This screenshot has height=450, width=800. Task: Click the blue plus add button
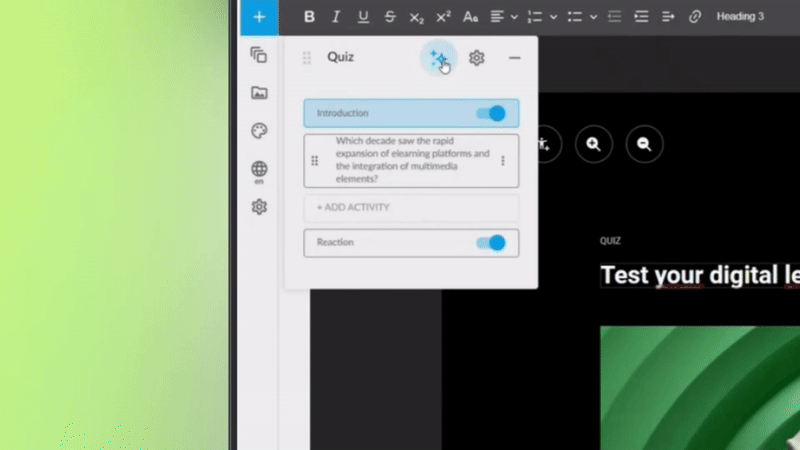point(259,16)
